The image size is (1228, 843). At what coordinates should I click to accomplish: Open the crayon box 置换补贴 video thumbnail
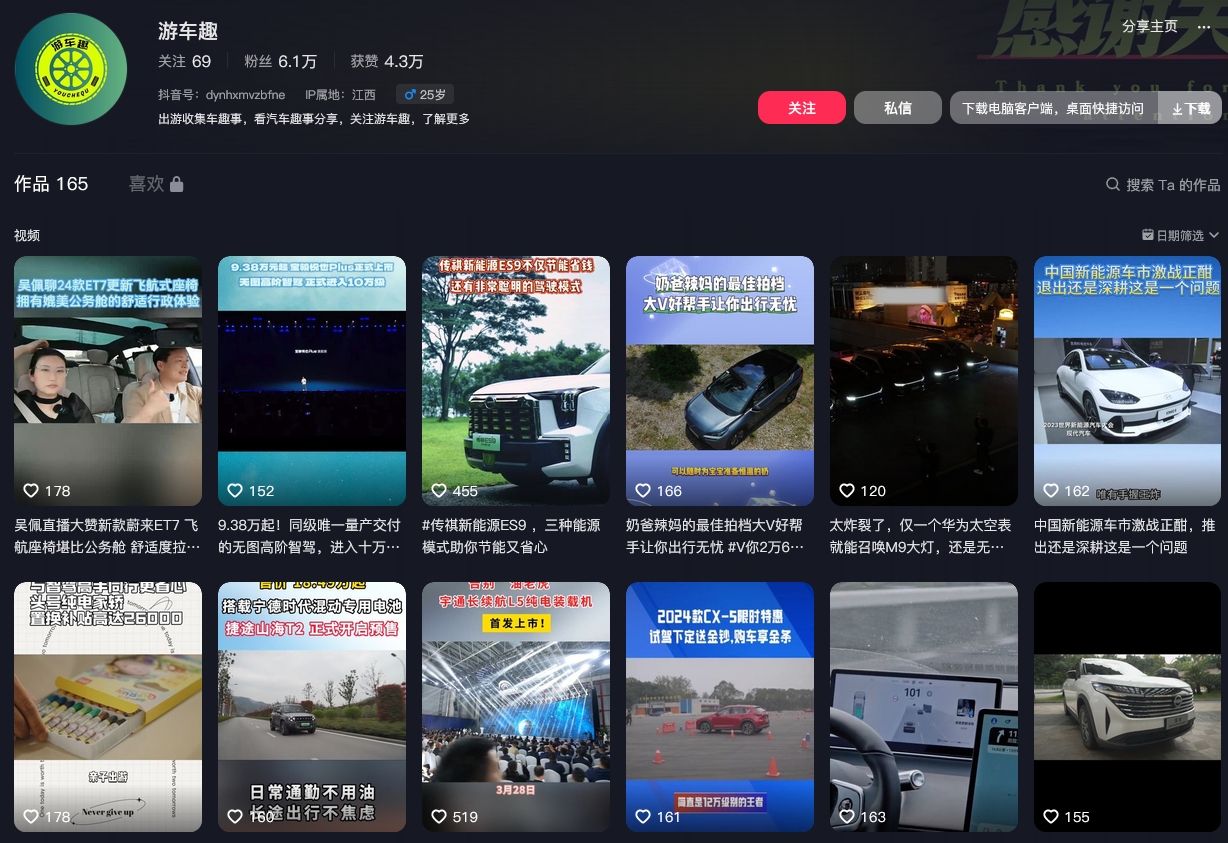point(108,707)
